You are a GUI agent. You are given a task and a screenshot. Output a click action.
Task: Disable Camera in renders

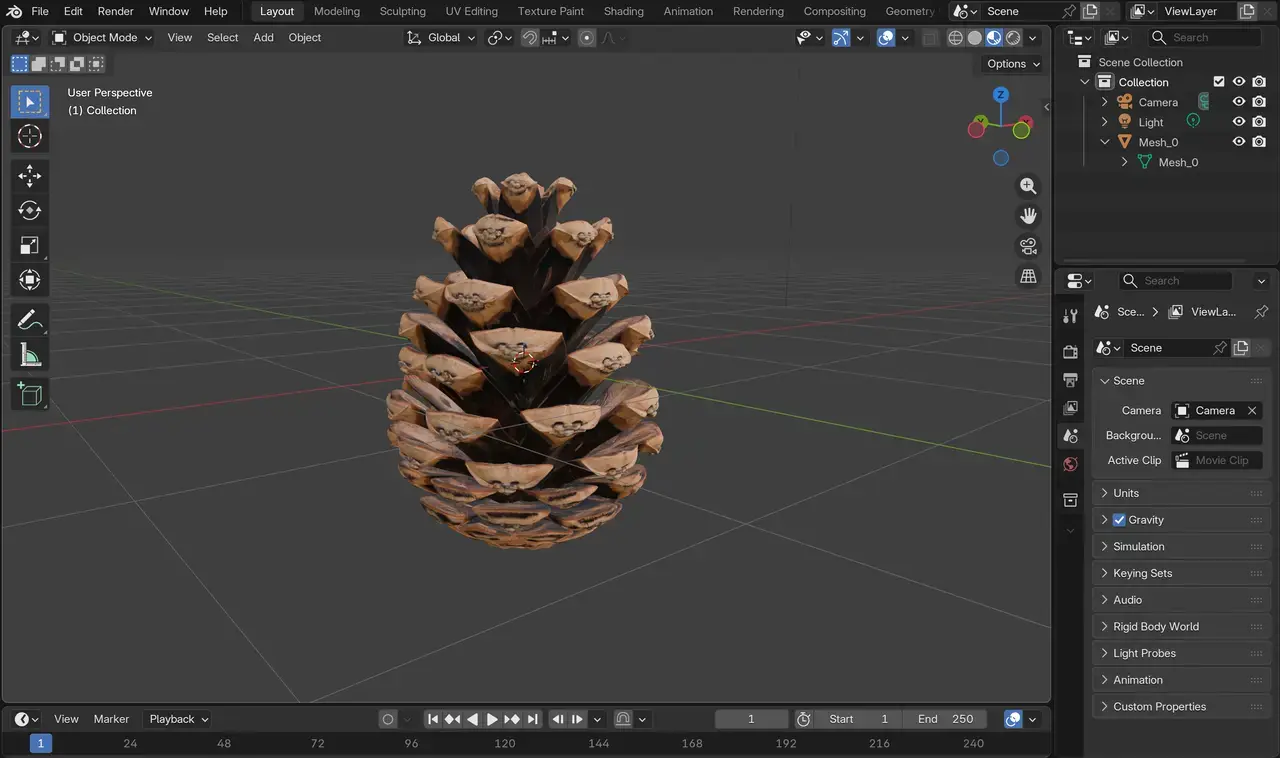coord(1259,102)
